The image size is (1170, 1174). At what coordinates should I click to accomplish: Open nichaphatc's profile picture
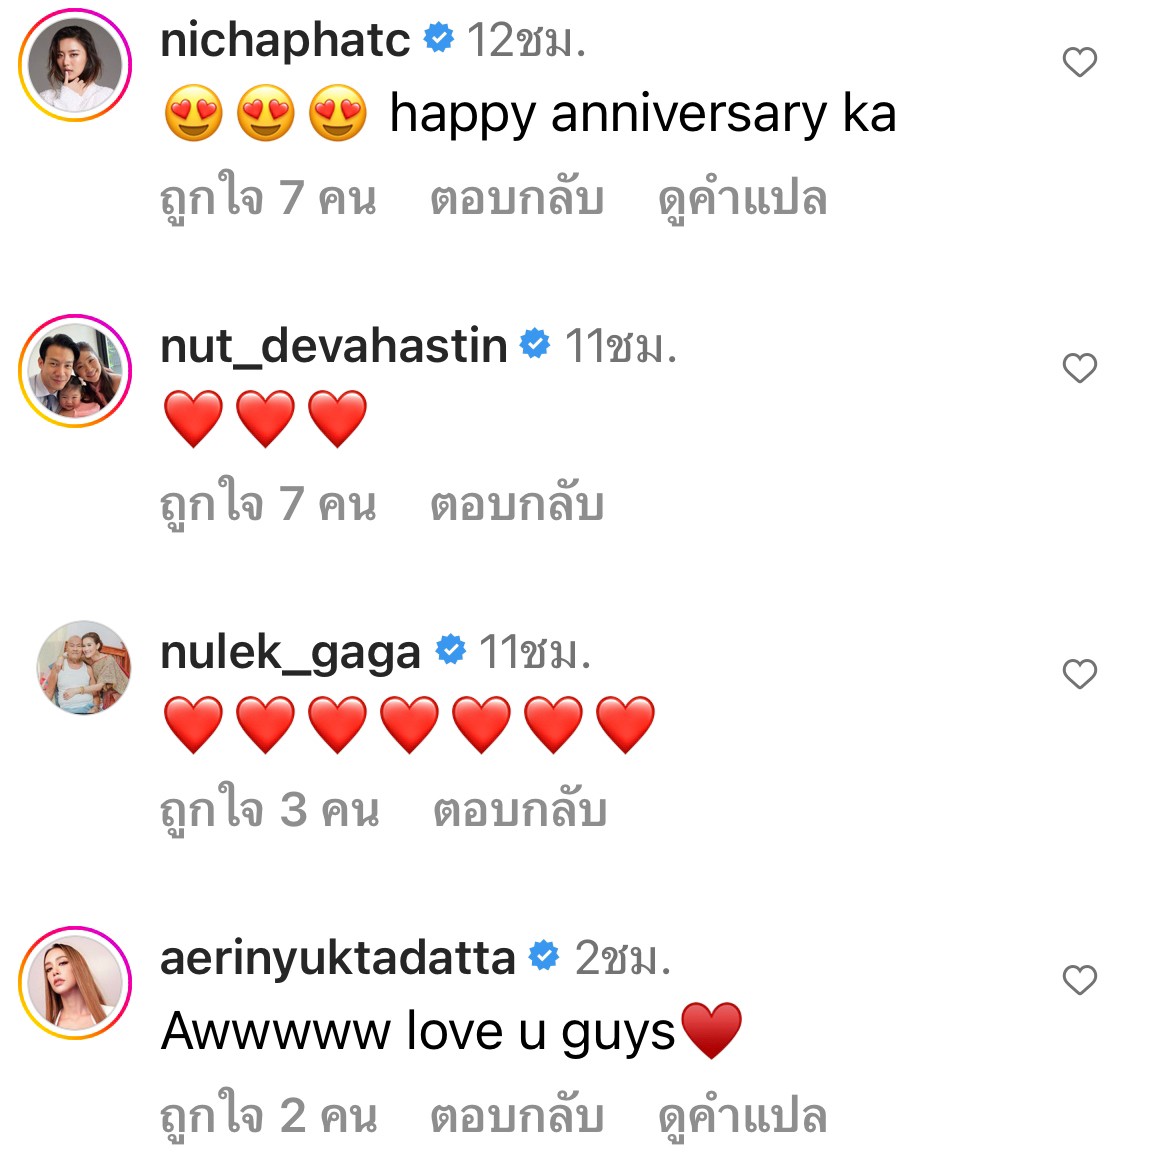point(76,65)
